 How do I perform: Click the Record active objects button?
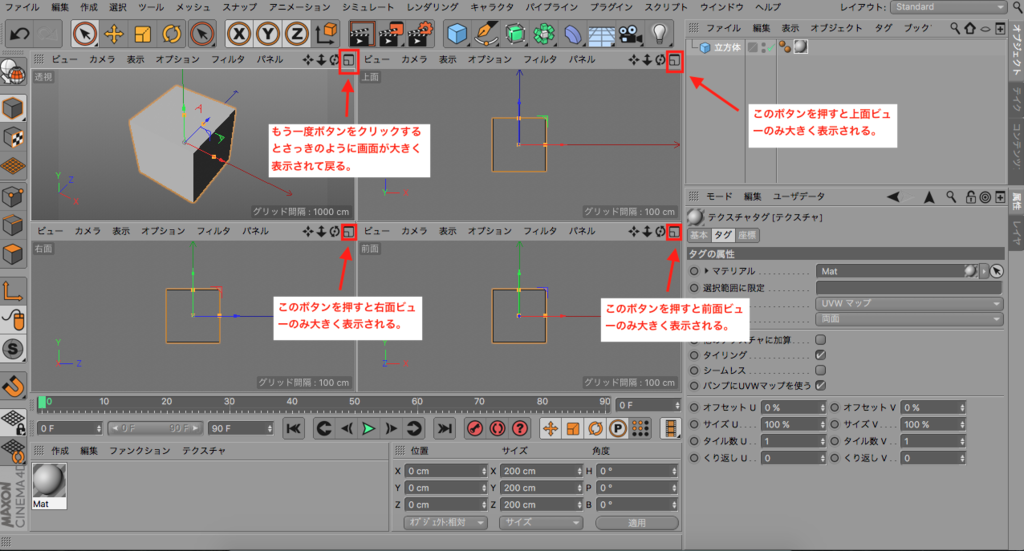475,428
